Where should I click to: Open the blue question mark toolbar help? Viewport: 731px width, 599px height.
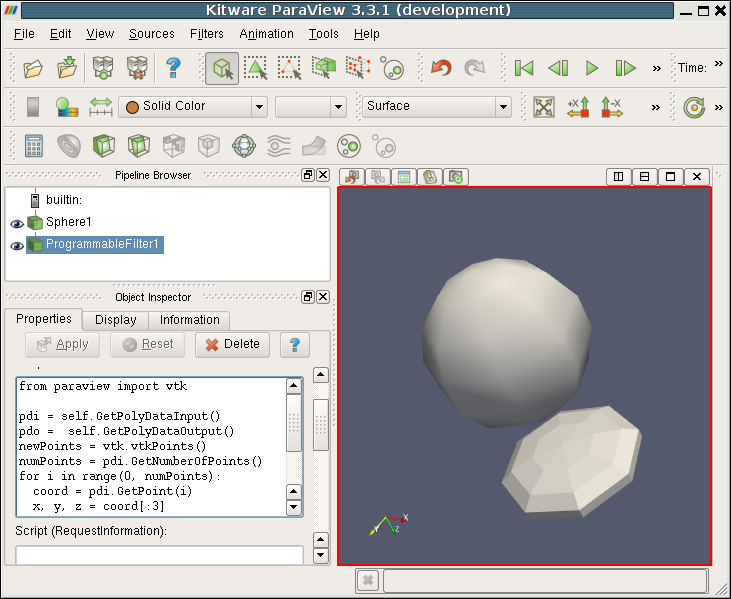pyautogui.click(x=173, y=68)
